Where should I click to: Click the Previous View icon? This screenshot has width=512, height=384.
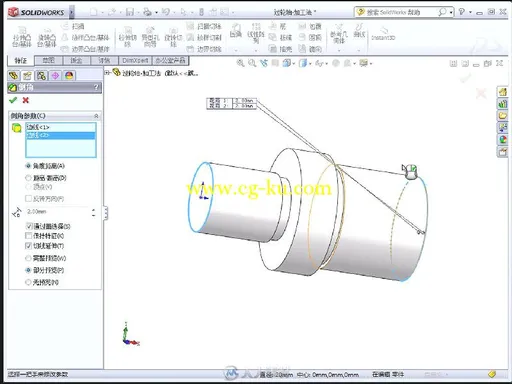pyautogui.click(x=264, y=63)
